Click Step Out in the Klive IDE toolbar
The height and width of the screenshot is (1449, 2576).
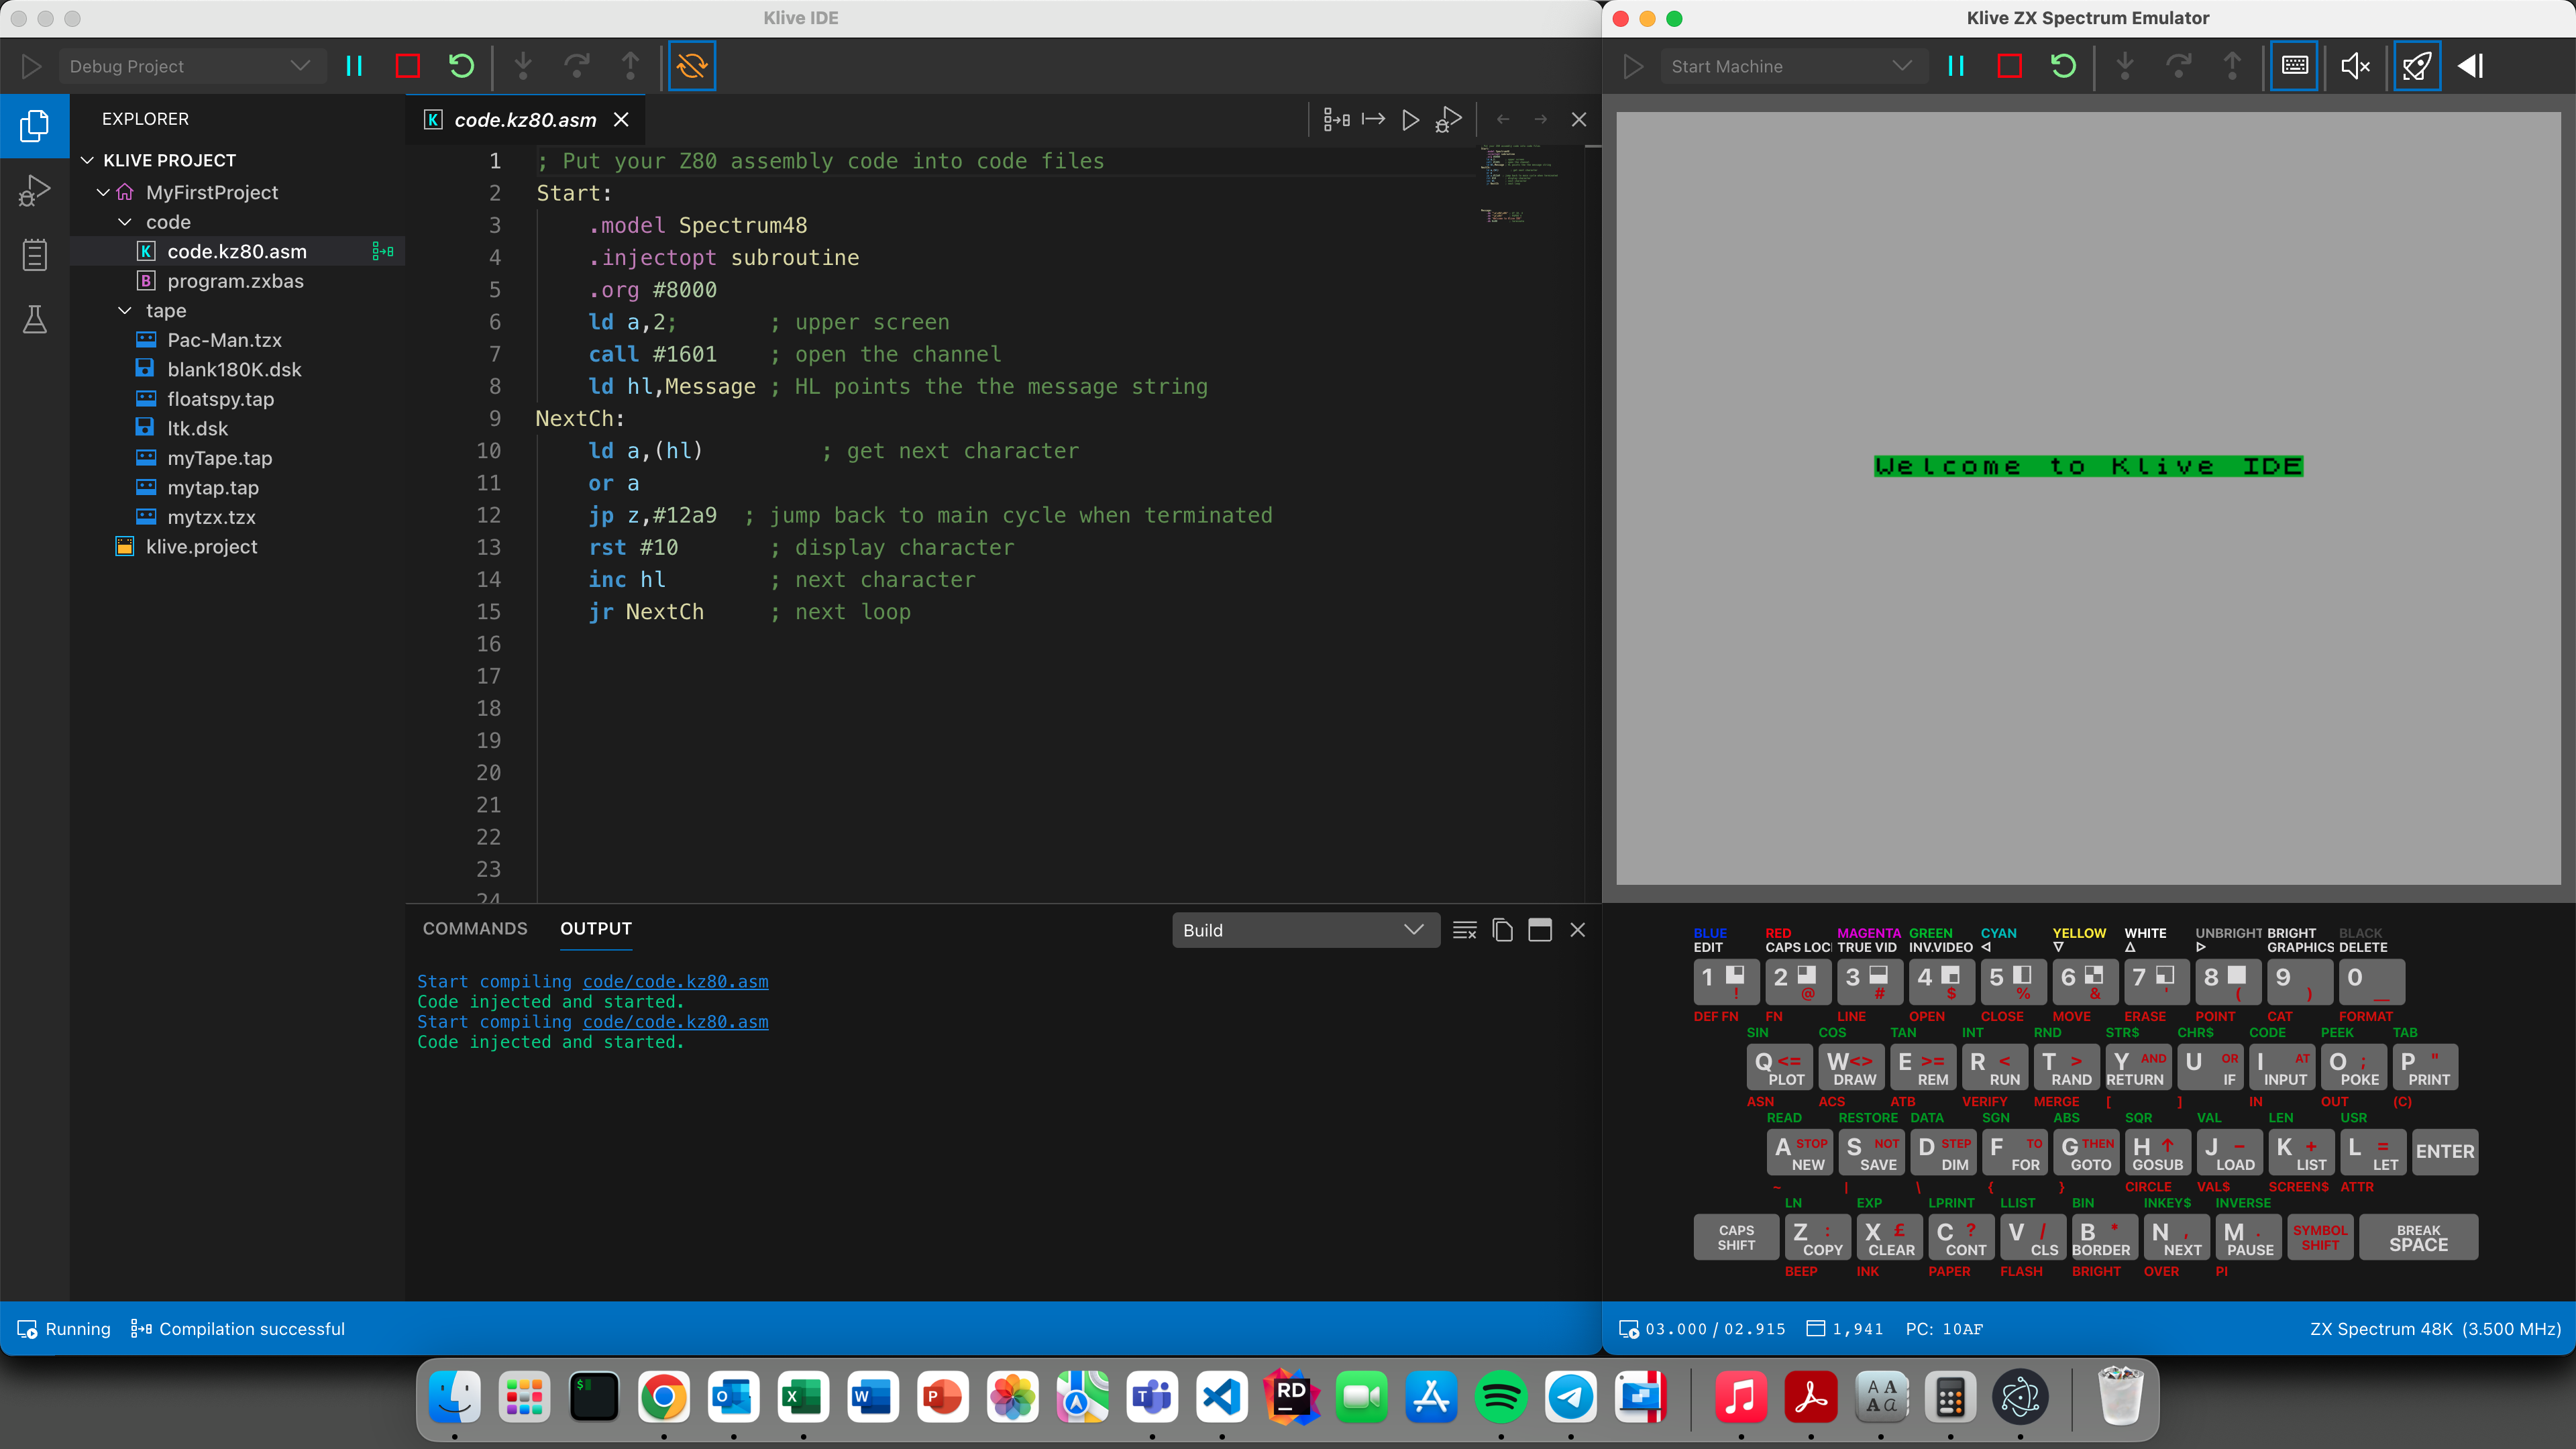pos(630,66)
